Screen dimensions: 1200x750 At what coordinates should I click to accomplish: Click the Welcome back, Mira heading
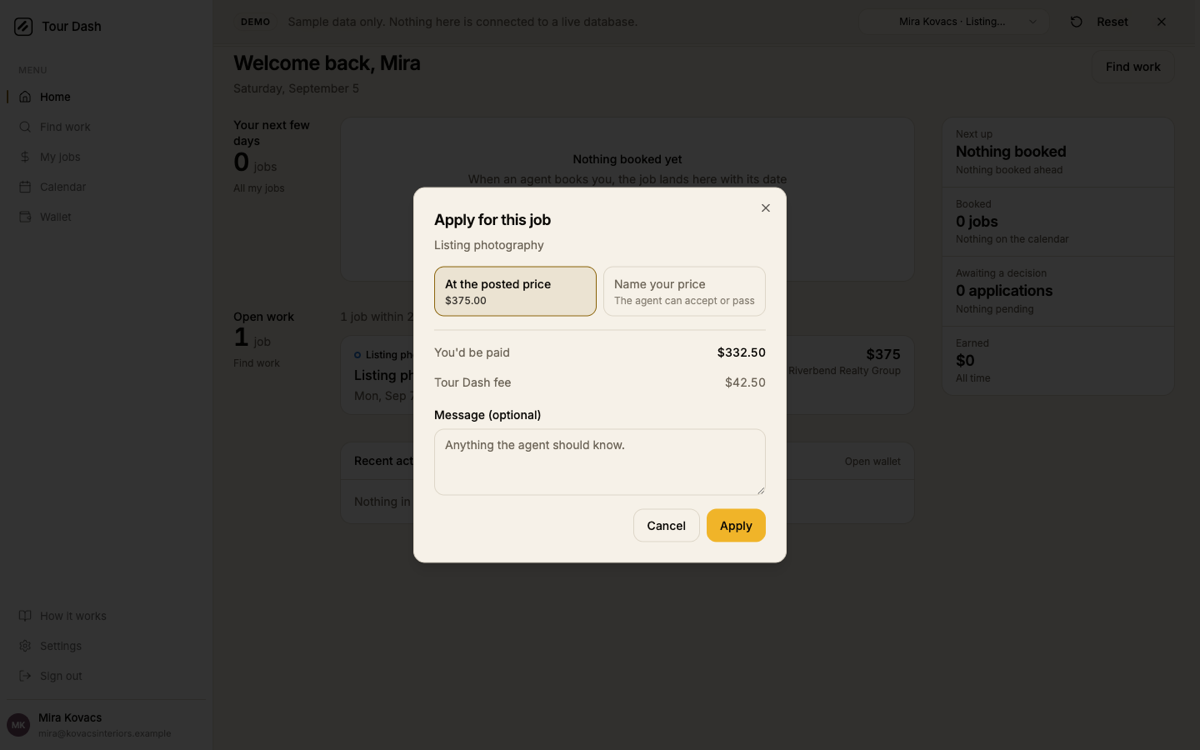pos(327,63)
